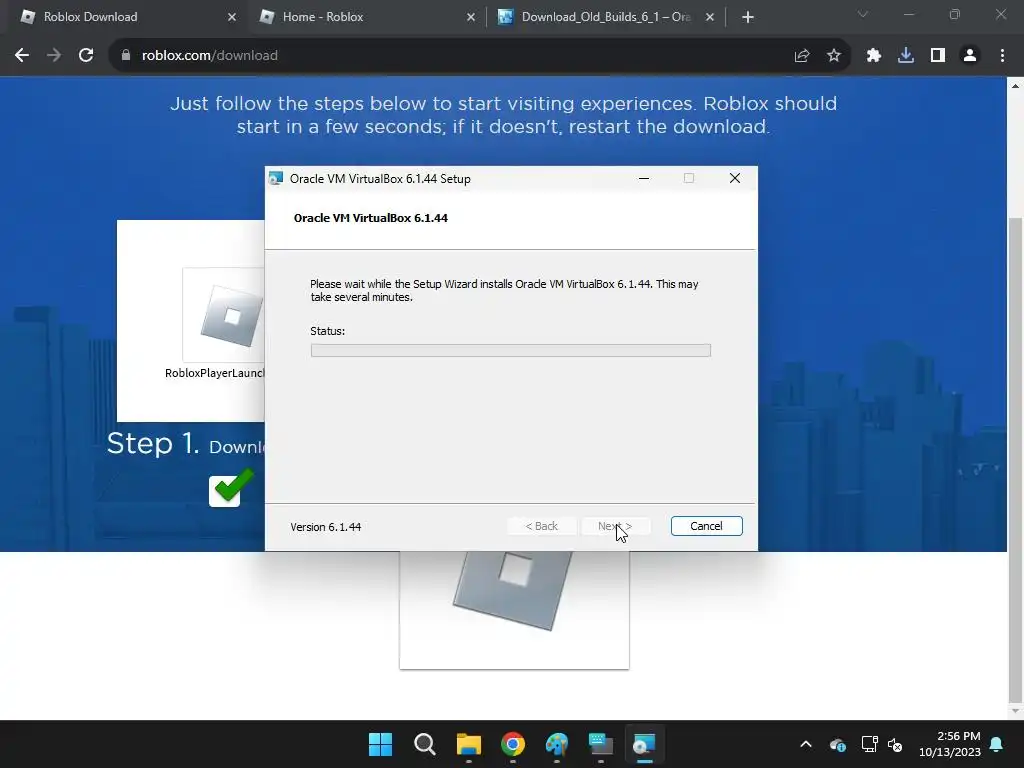This screenshot has height=768, width=1024.
Task: Click the muted volume tray icon
Action: tap(895, 744)
